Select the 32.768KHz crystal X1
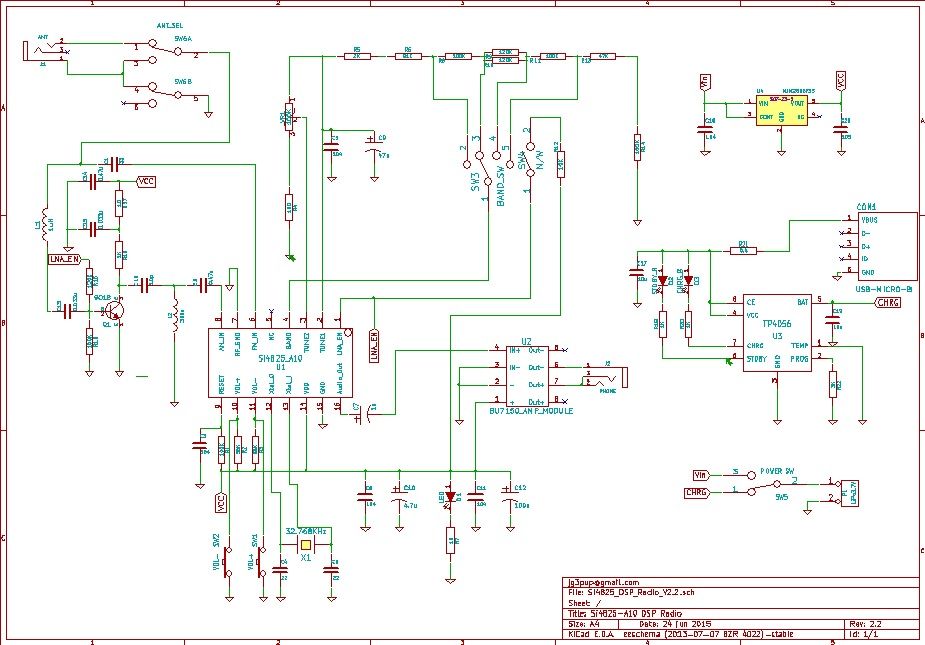925x645 pixels. coord(305,543)
